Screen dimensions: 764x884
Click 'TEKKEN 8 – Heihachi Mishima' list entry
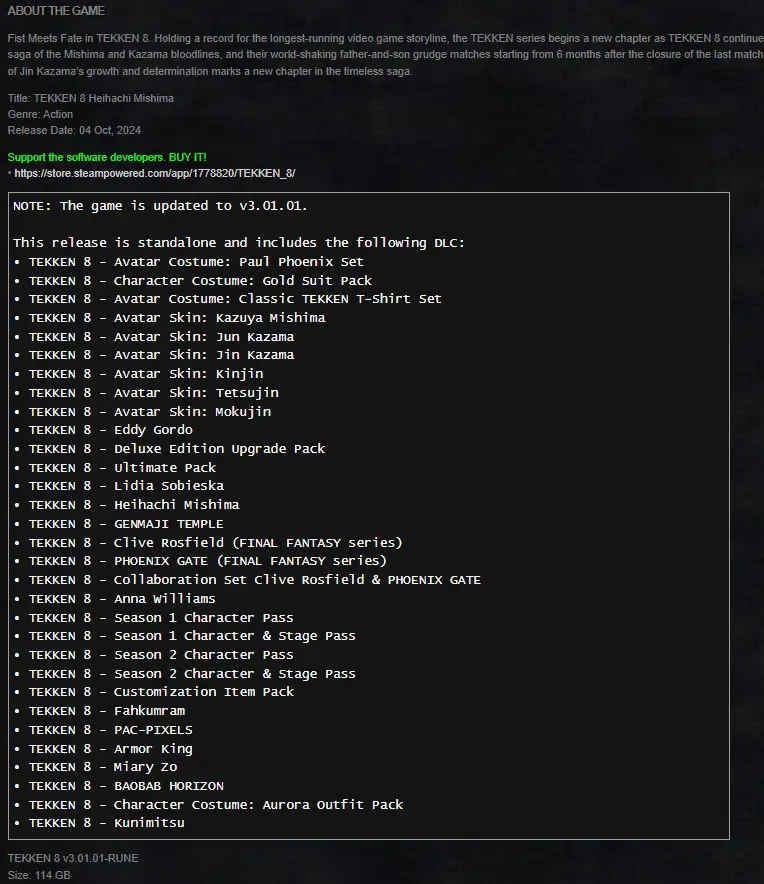click(134, 505)
